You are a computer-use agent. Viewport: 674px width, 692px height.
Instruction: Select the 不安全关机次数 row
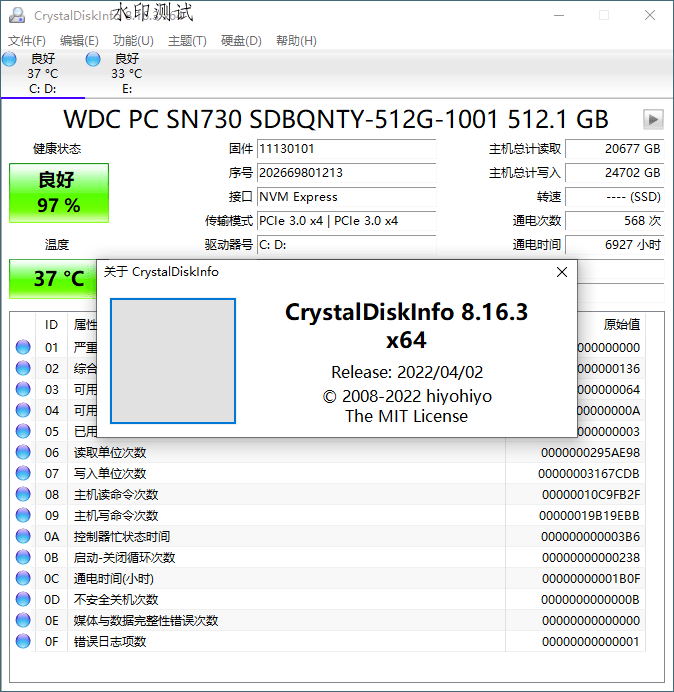click(x=328, y=599)
